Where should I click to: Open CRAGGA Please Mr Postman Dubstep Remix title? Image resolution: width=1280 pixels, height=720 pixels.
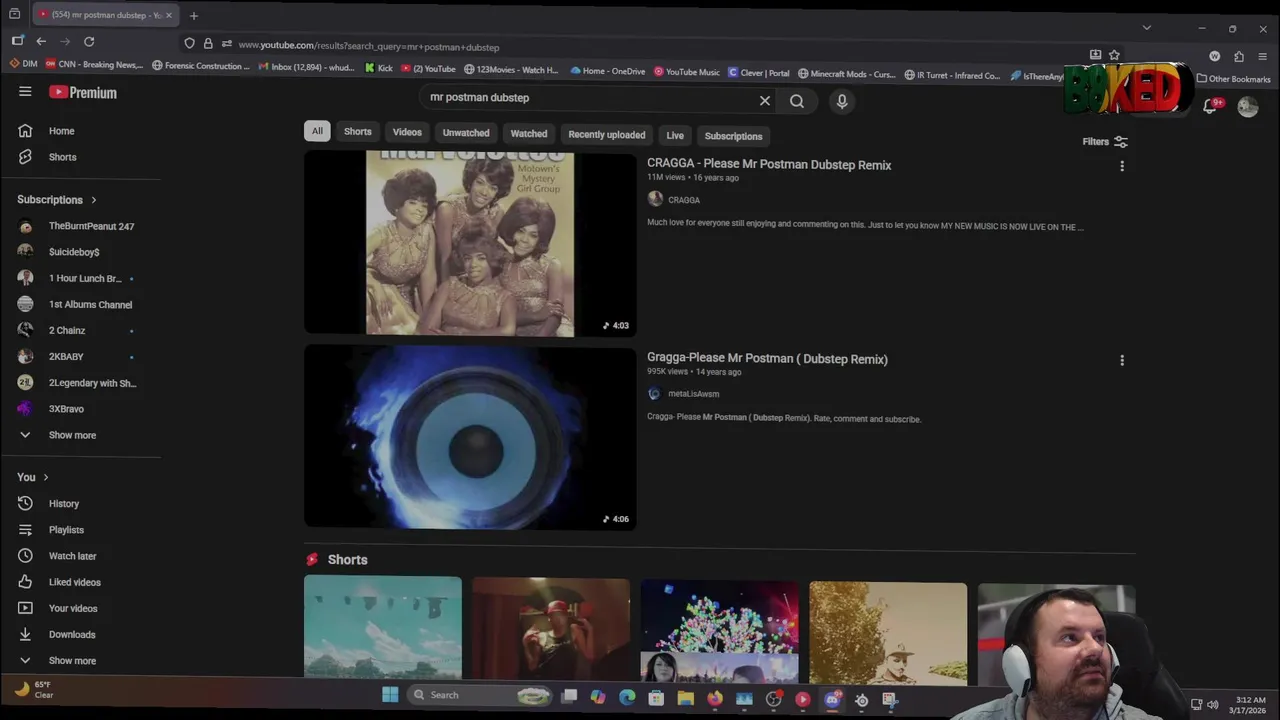pos(769,165)
